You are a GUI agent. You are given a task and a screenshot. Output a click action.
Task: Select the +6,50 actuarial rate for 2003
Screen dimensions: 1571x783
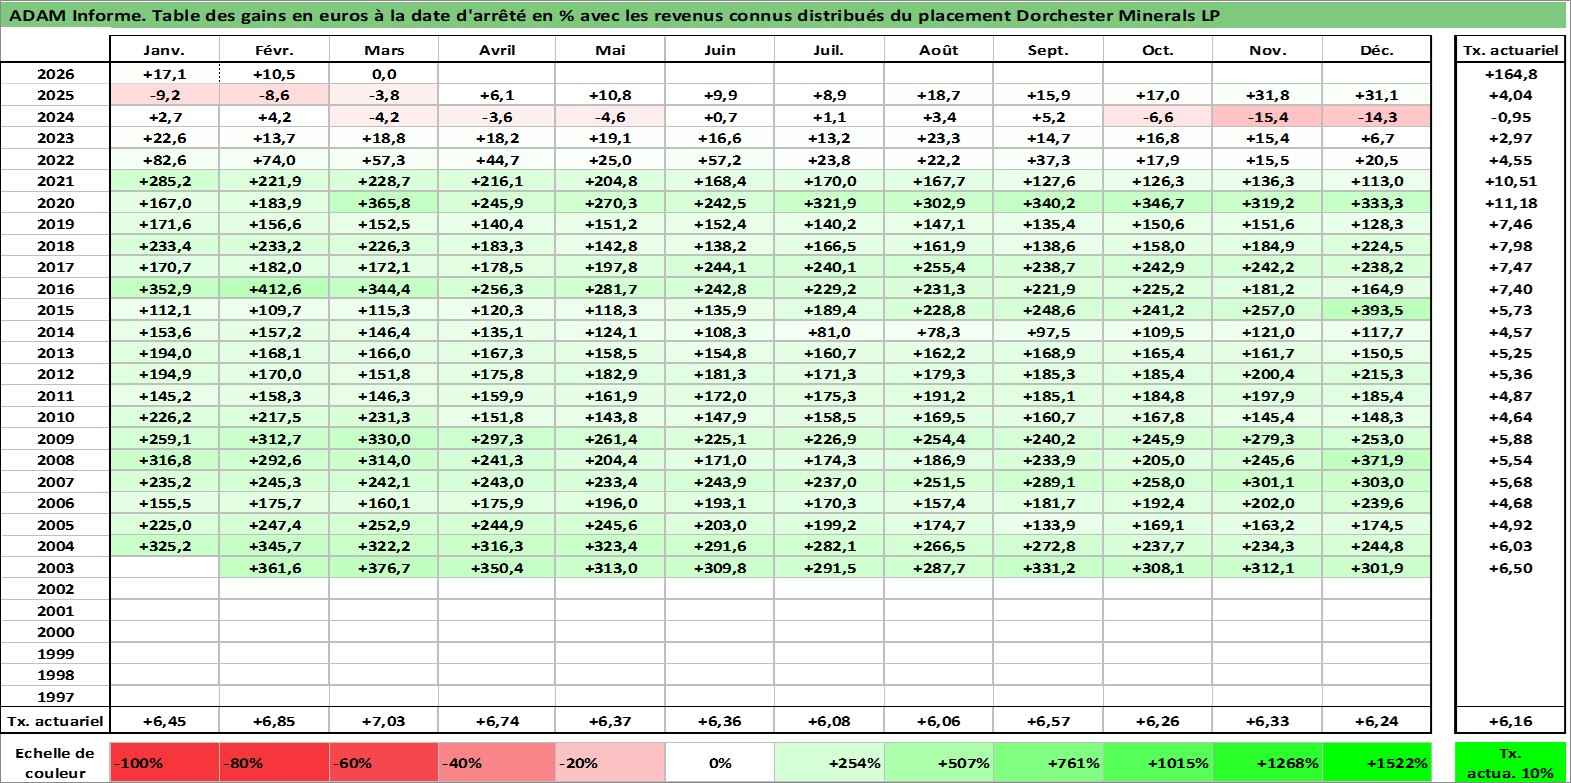click(x=1510, y=568)
